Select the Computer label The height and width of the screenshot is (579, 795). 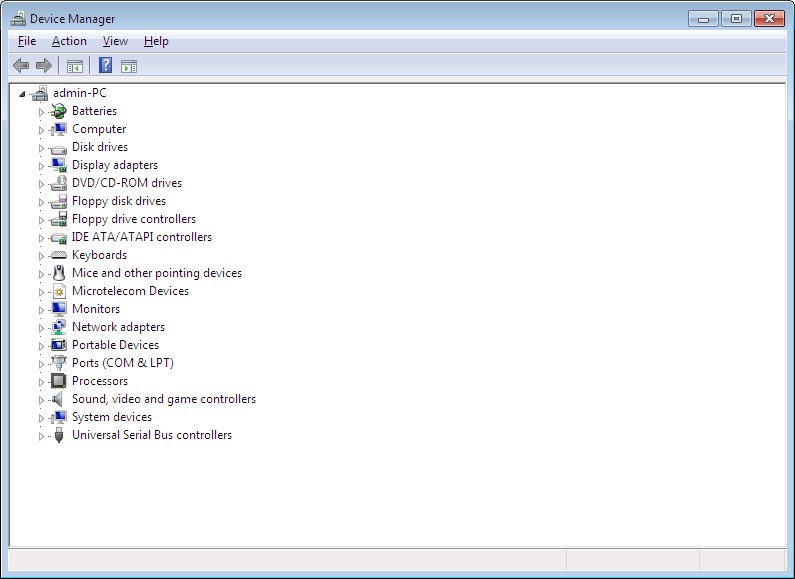[x=99, y=129]
